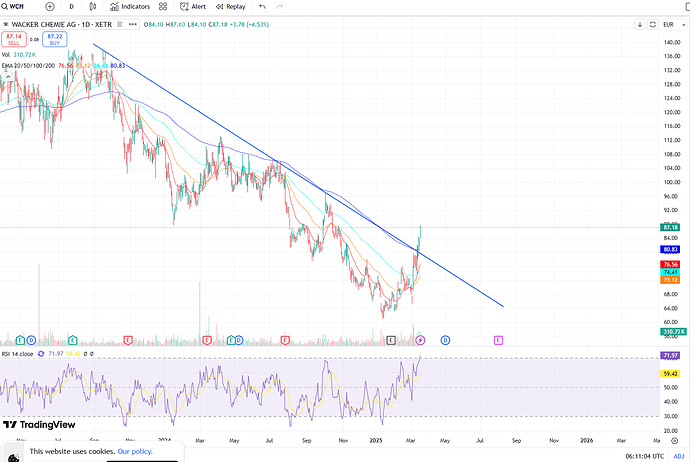The height and width of the screenshot is (462, 690).
Task: Click the pink E future earnings marker
Action: [498, 340]
